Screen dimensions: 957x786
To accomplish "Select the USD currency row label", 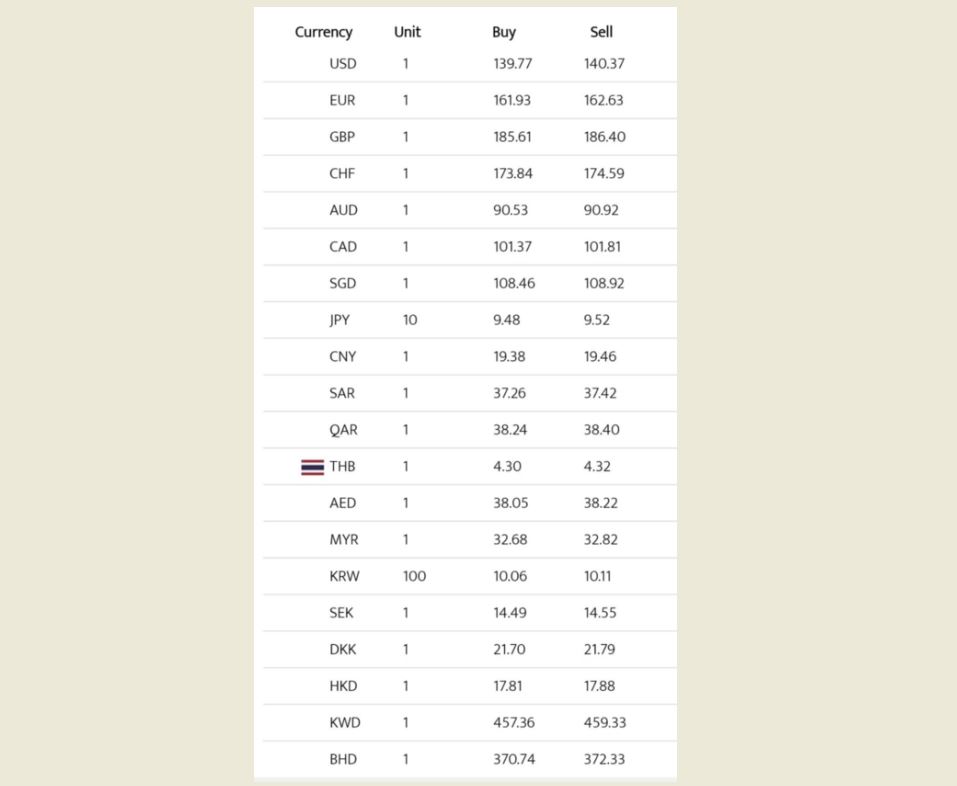I will [342, 64].
